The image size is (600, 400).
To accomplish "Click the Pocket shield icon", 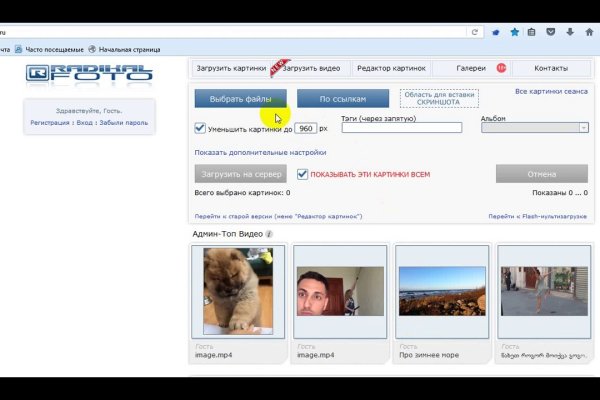I will tap(549, 32).
